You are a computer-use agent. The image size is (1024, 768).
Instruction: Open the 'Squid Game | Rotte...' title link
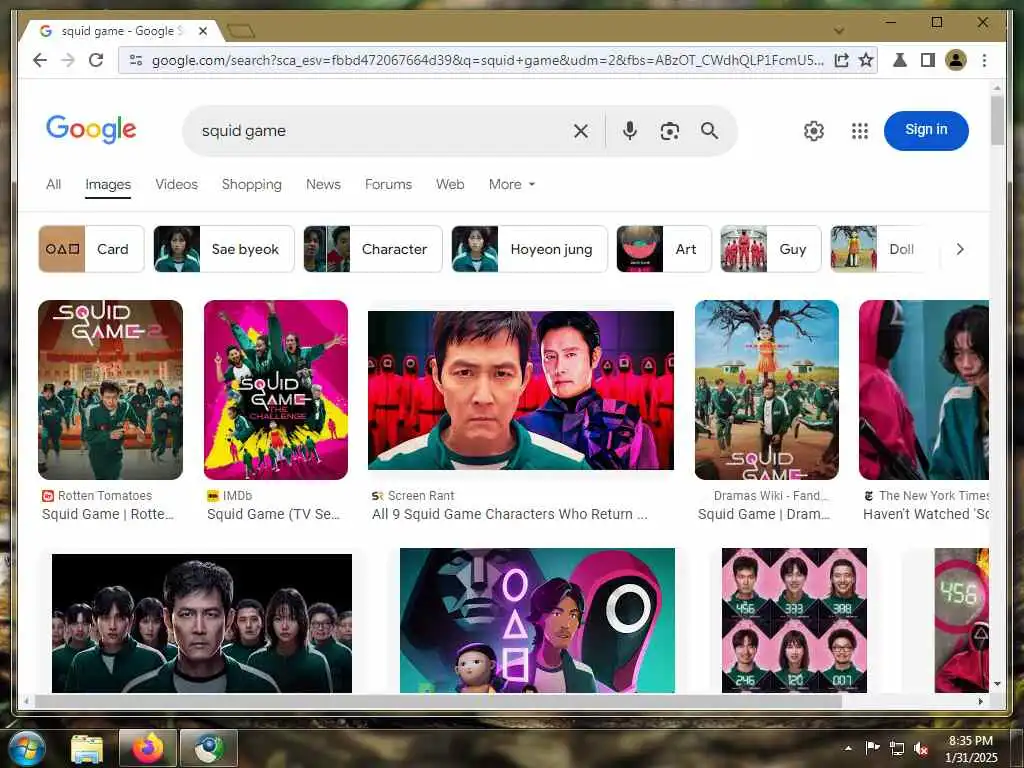tap(108, 515)
